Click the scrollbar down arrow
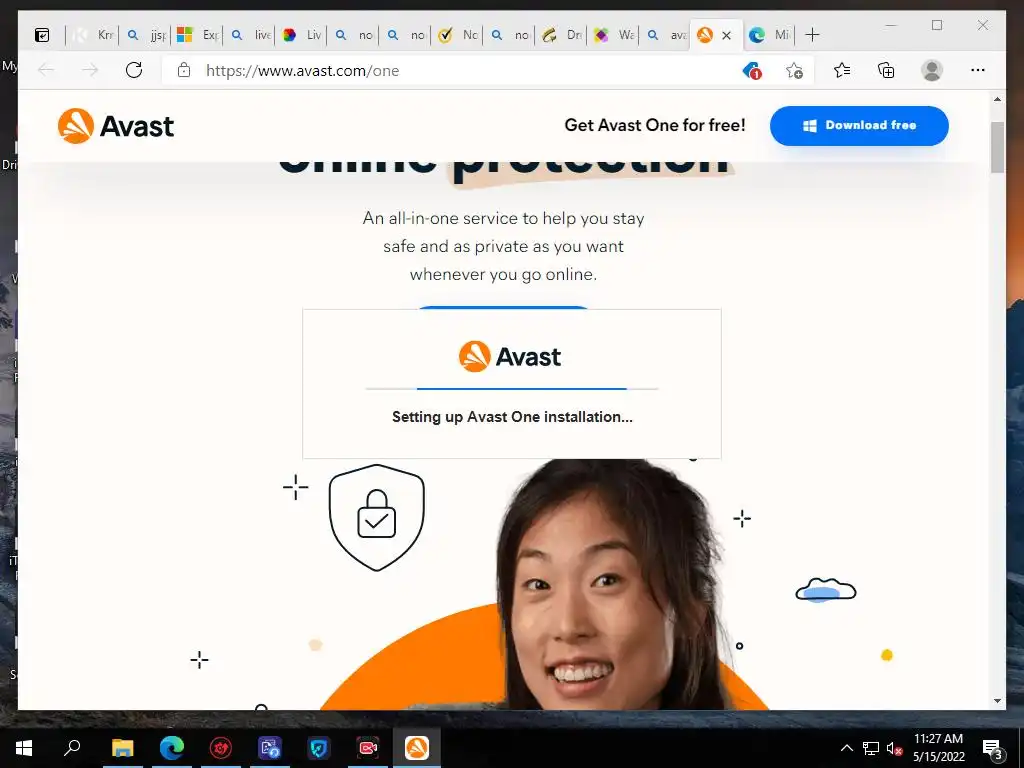The height and width of the screenshot is (768, 1024). [x=997, y=701]
